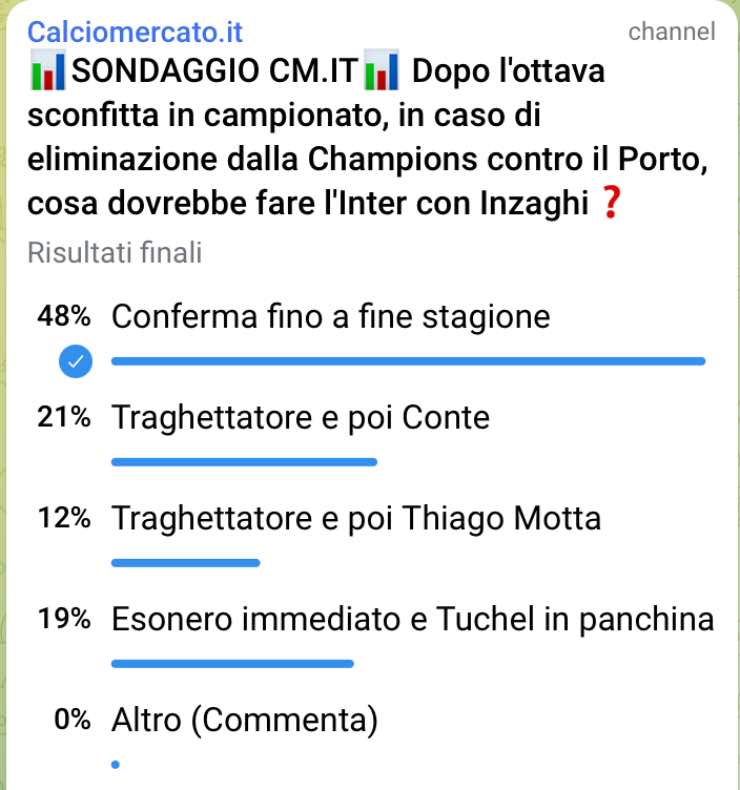Image resolution: width=740 pixels, height=790 pixels.
Task: Pick "Esonero immediato e Tuchel in panchina"
Action: [x=413, y=619]
